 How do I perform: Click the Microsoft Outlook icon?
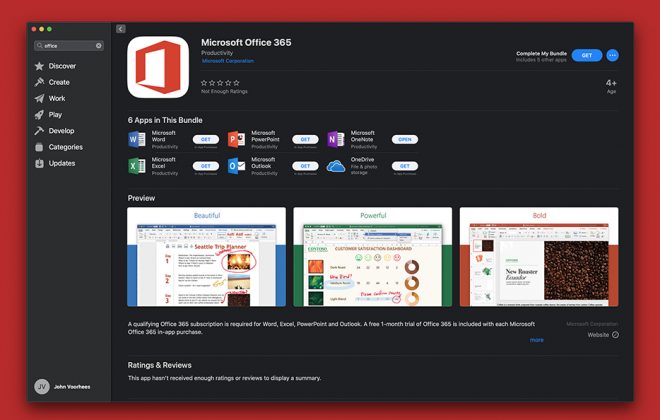[x=236, y=166]
